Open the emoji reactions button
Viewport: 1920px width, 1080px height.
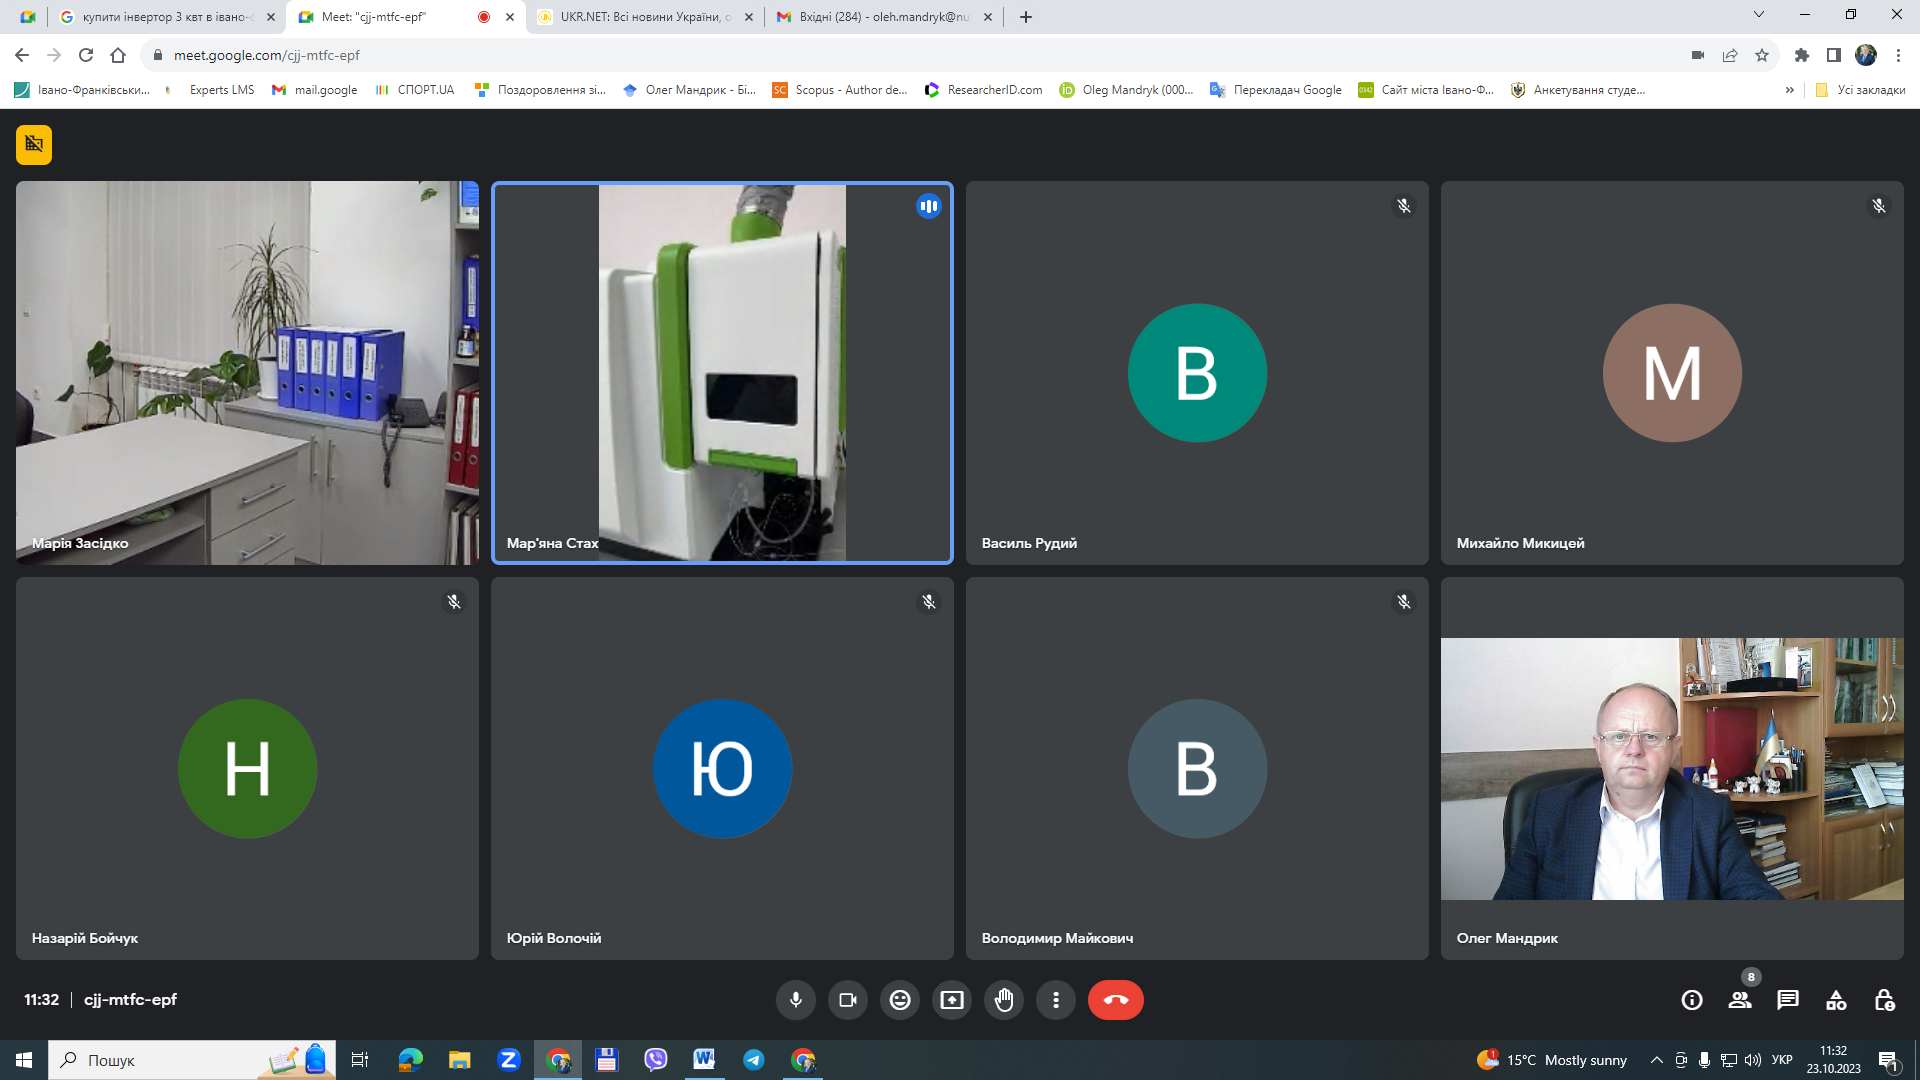pyautogui.click(x=900, y=1000)
